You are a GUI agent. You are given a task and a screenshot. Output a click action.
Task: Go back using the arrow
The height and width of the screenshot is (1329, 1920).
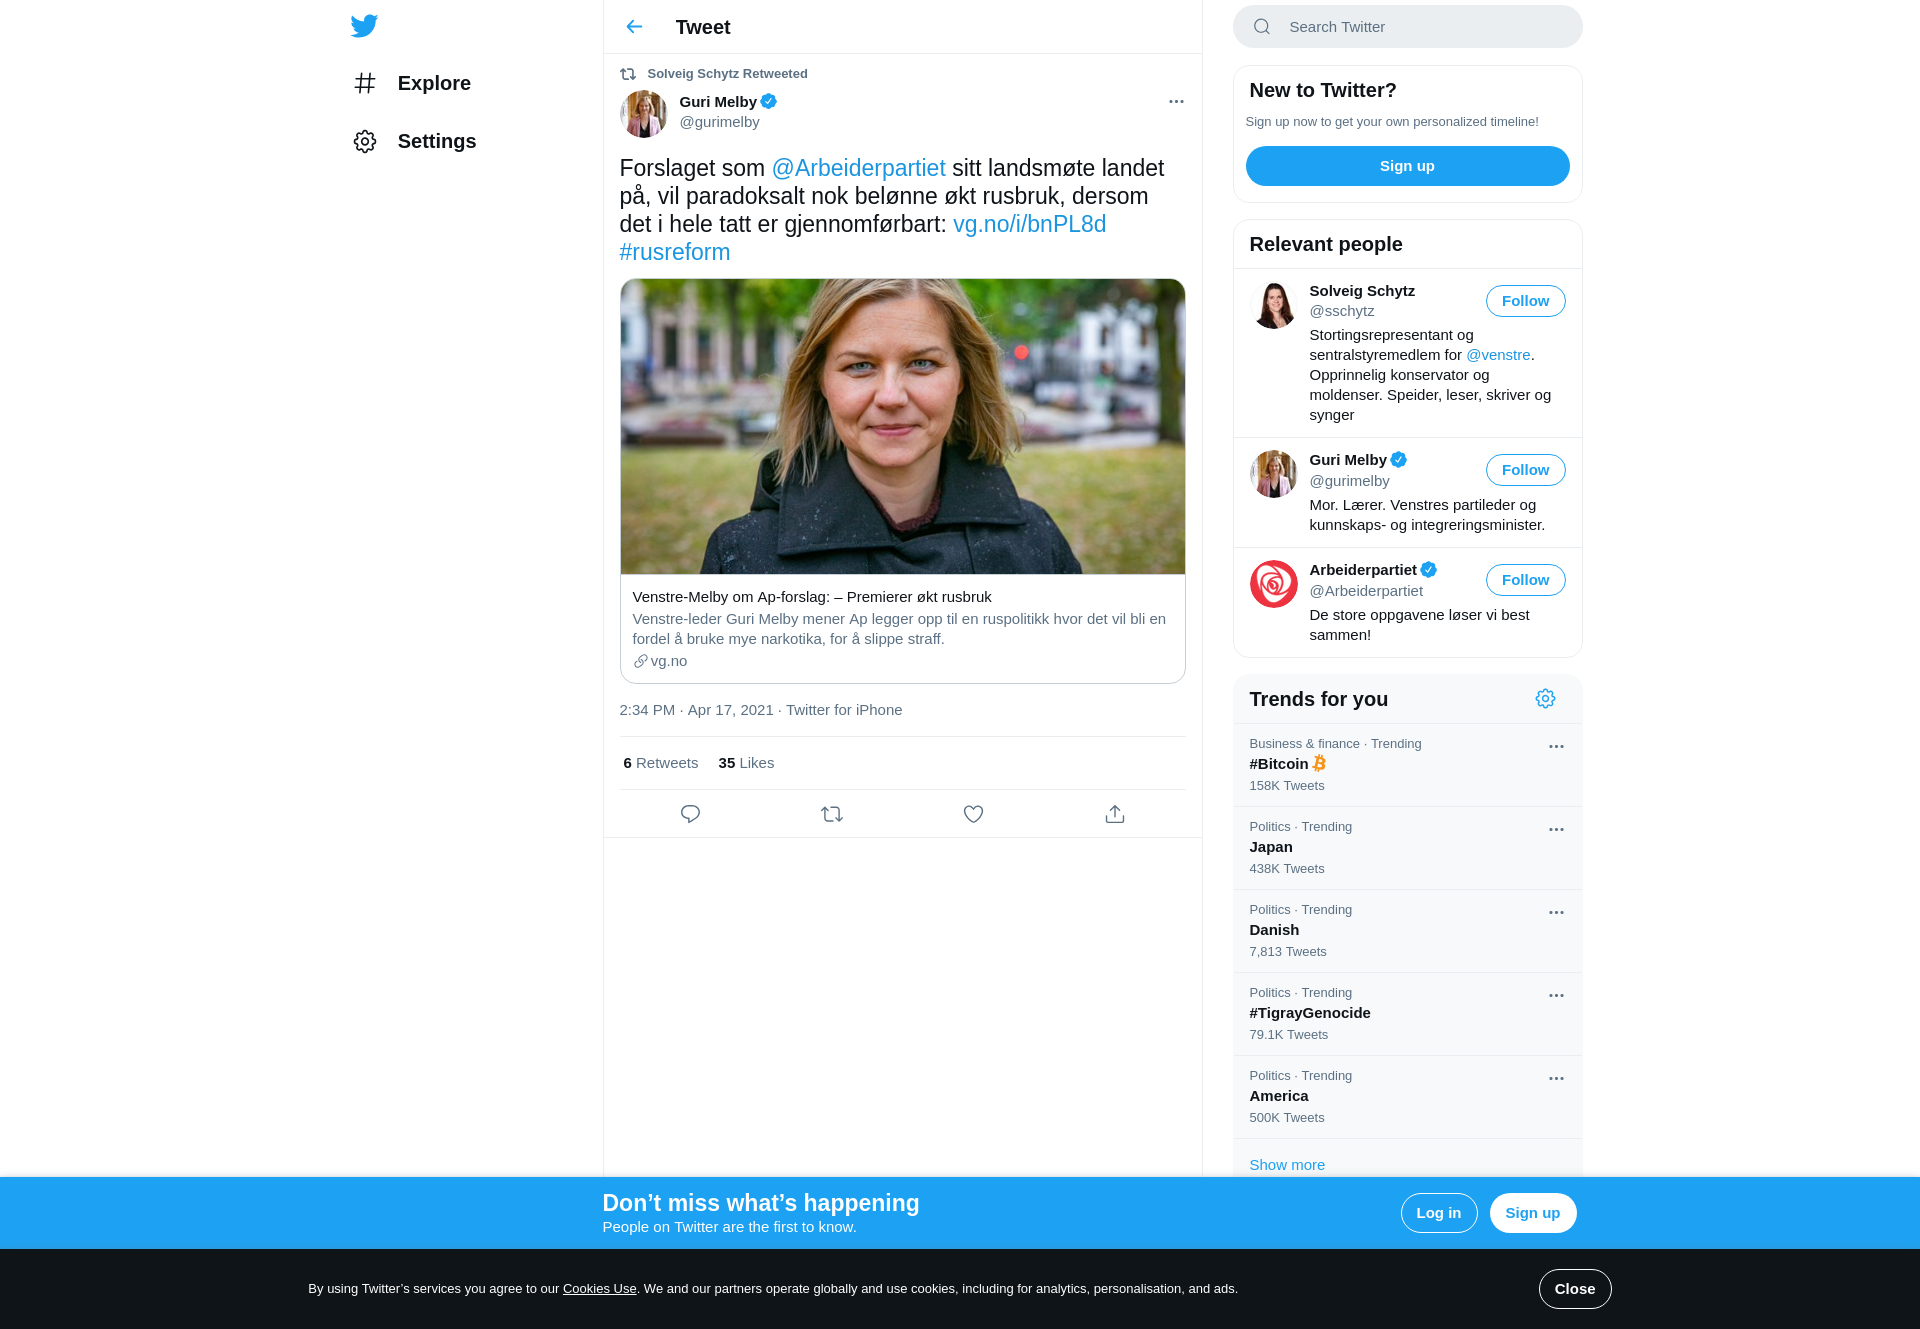[x=634, y=27]
